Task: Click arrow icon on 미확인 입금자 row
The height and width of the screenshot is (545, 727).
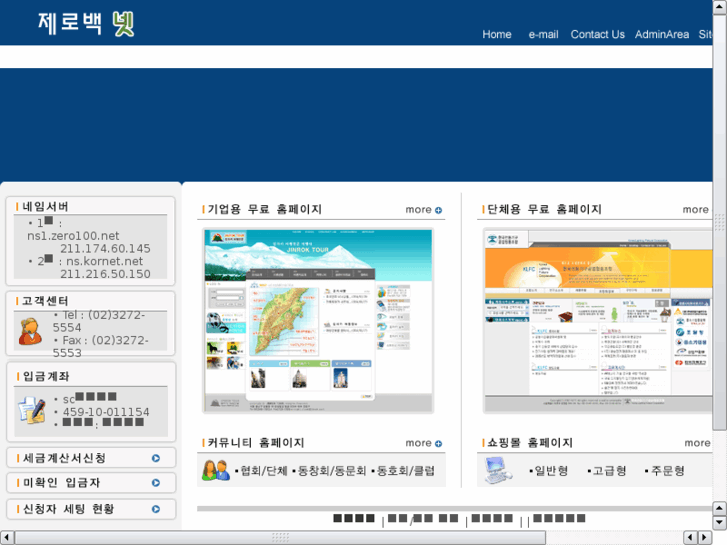Action: click(156, 483)
